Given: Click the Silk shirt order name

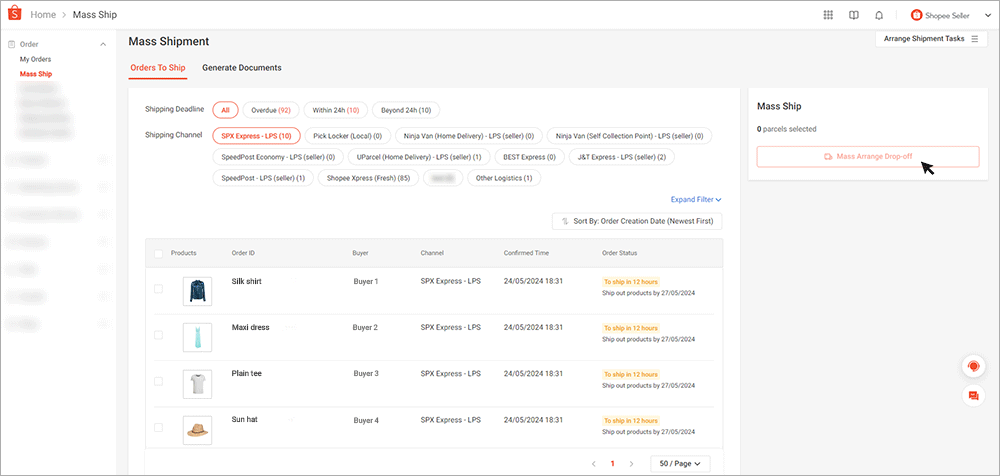Looking at the screenshot, I should (247, 281).
